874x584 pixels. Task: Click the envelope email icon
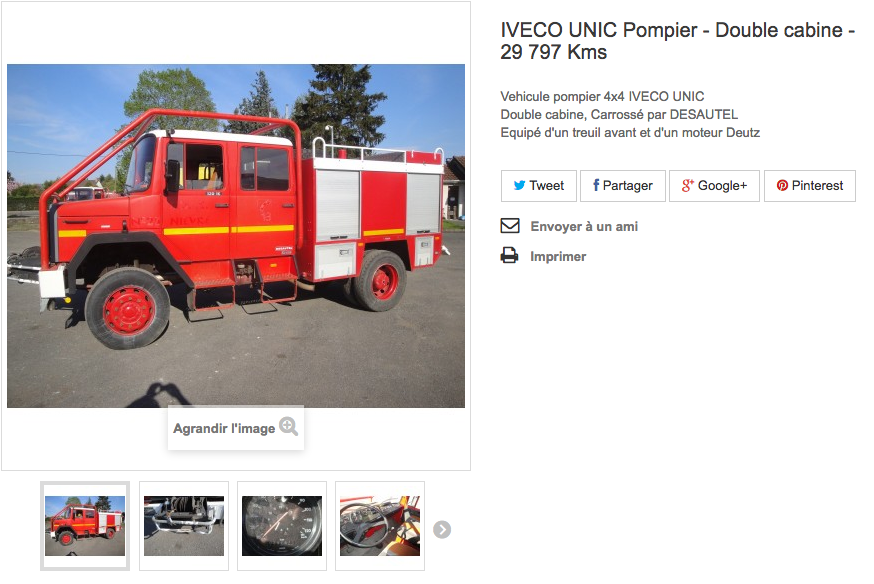click(x=510, y=226)
